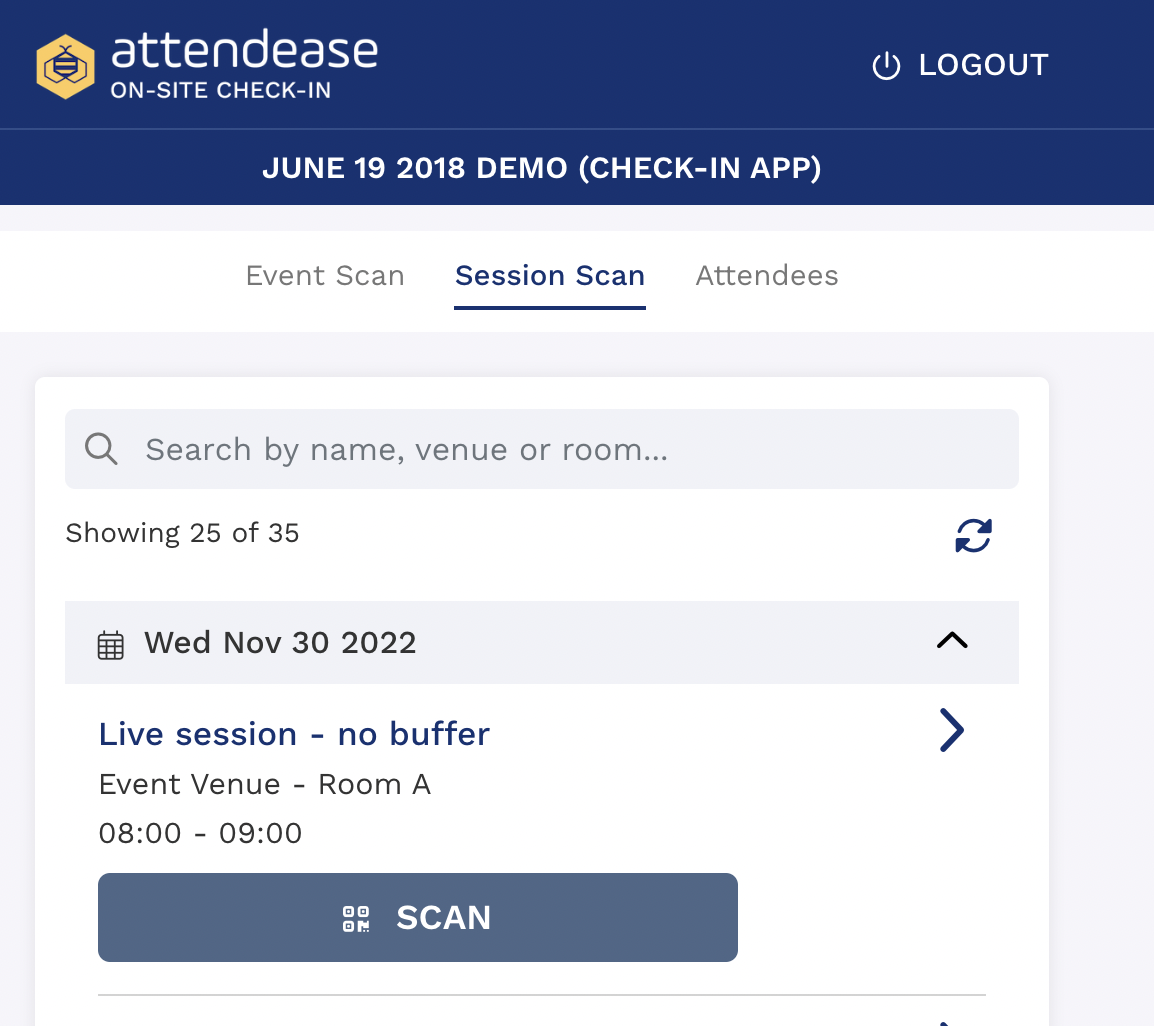Collapse the Wed Nov 30 2022 group with its chevron
The height and width of the screenshot is (1026, 1154).
coord(951,641)
